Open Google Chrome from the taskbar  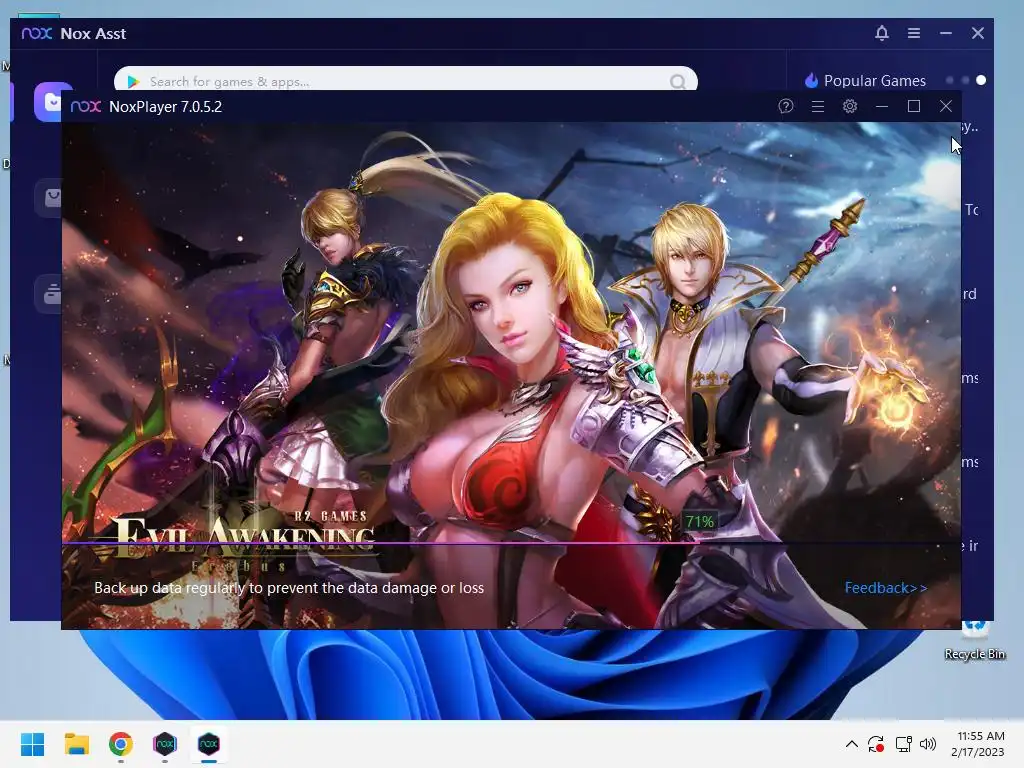point(121,744)
